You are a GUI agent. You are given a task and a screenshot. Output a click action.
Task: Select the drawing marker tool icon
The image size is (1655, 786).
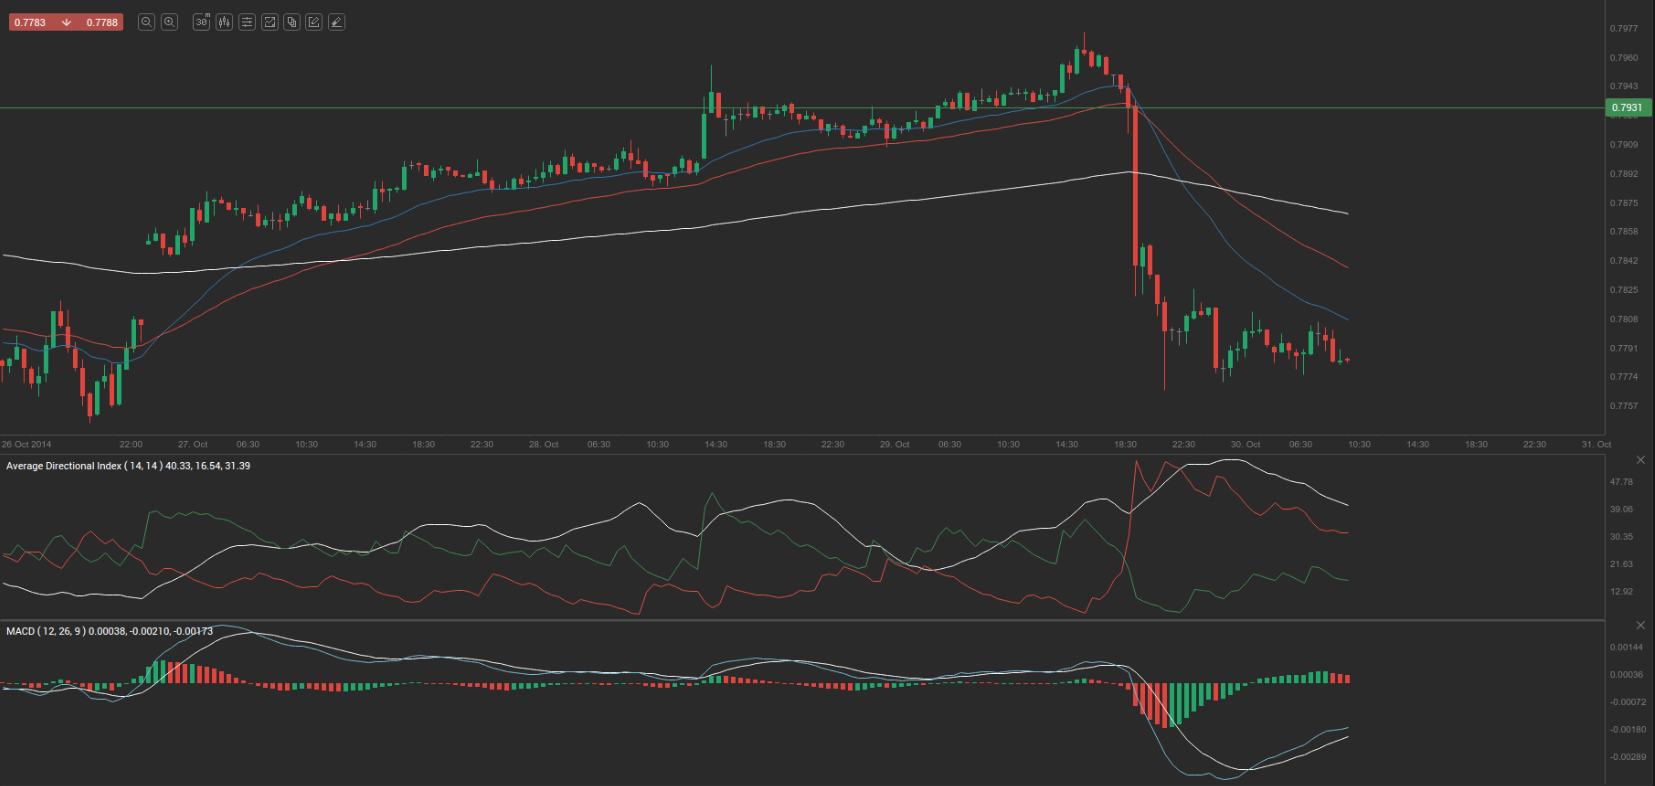coord(337,22)
